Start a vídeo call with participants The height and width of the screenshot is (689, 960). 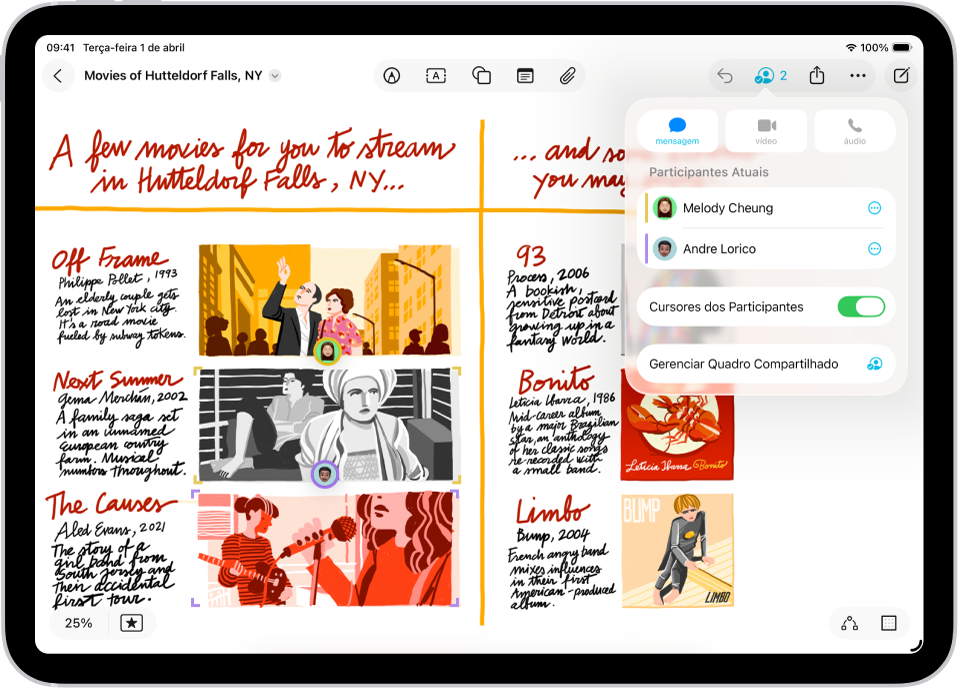(x=766, y=130)
